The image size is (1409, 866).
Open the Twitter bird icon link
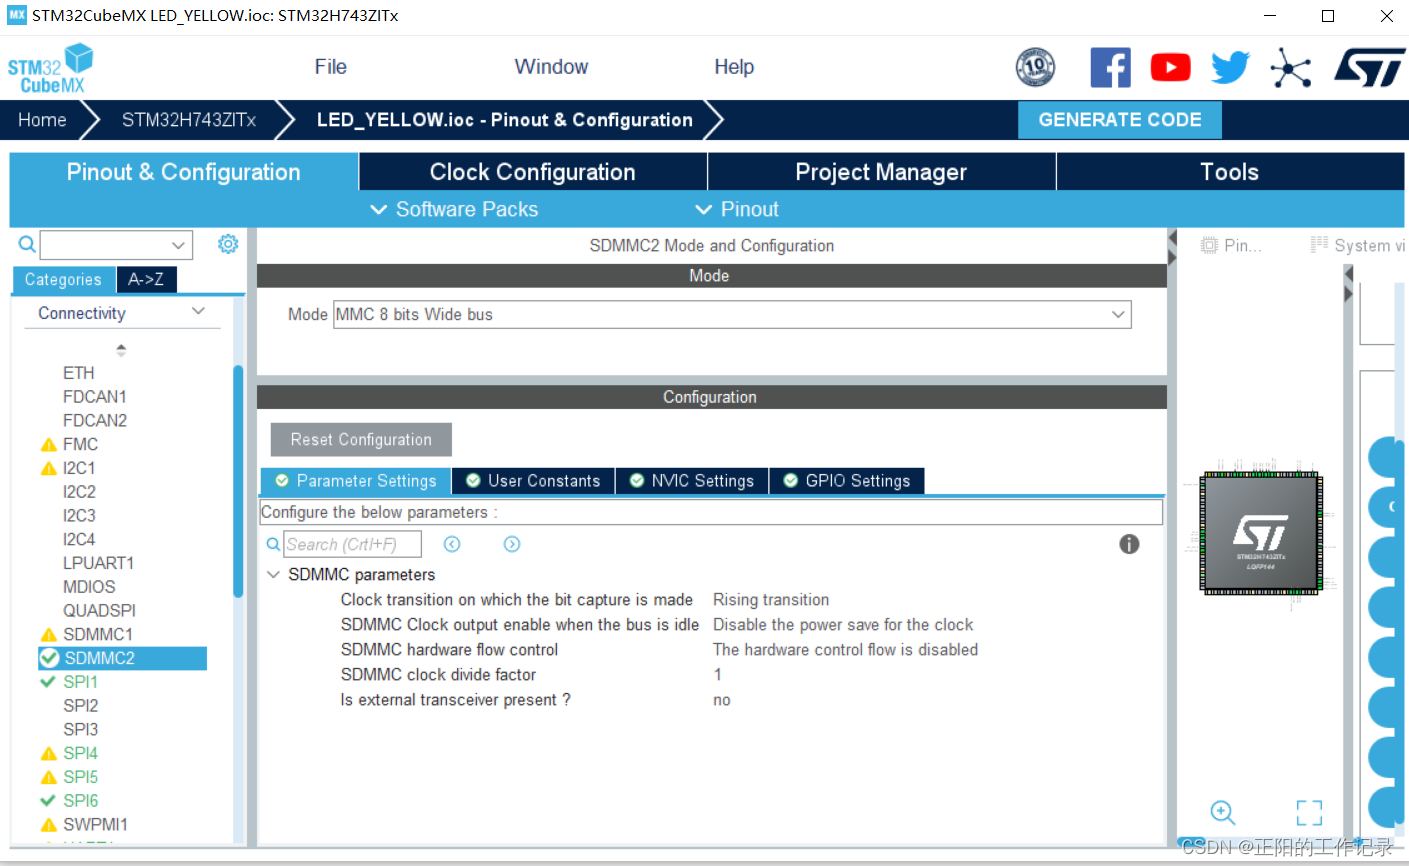tap(1230, 68)
